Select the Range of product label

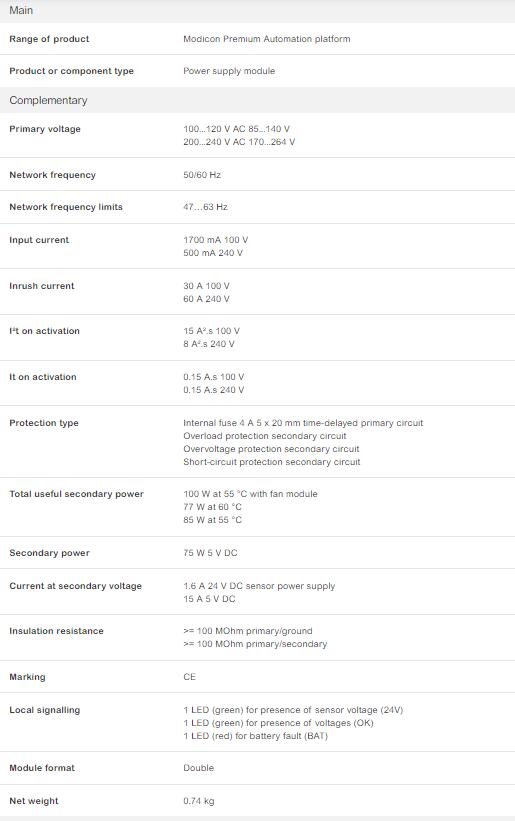[x=49, y=39]
